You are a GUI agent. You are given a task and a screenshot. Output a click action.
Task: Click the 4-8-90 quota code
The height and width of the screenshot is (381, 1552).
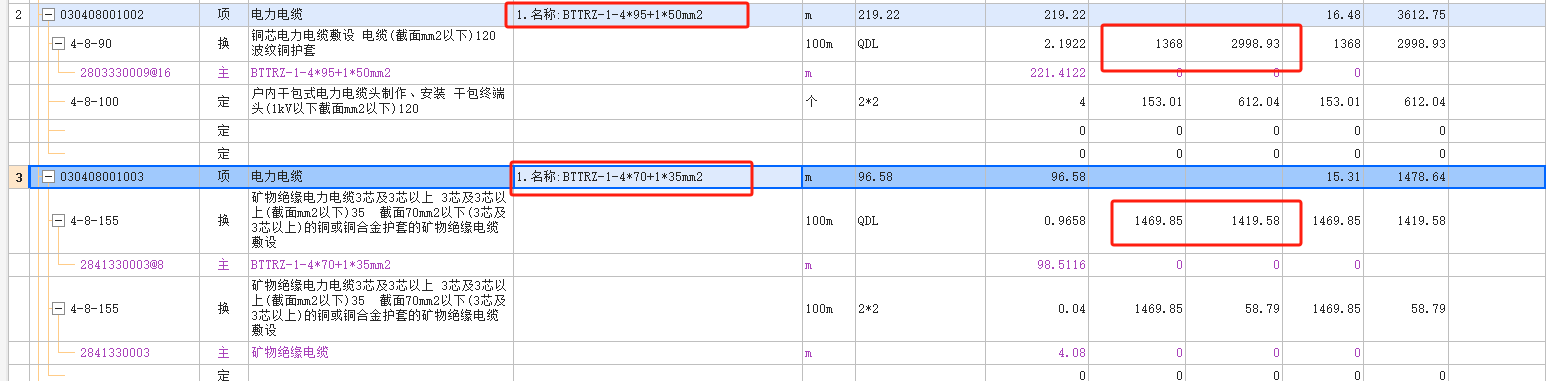coord(91,44)
